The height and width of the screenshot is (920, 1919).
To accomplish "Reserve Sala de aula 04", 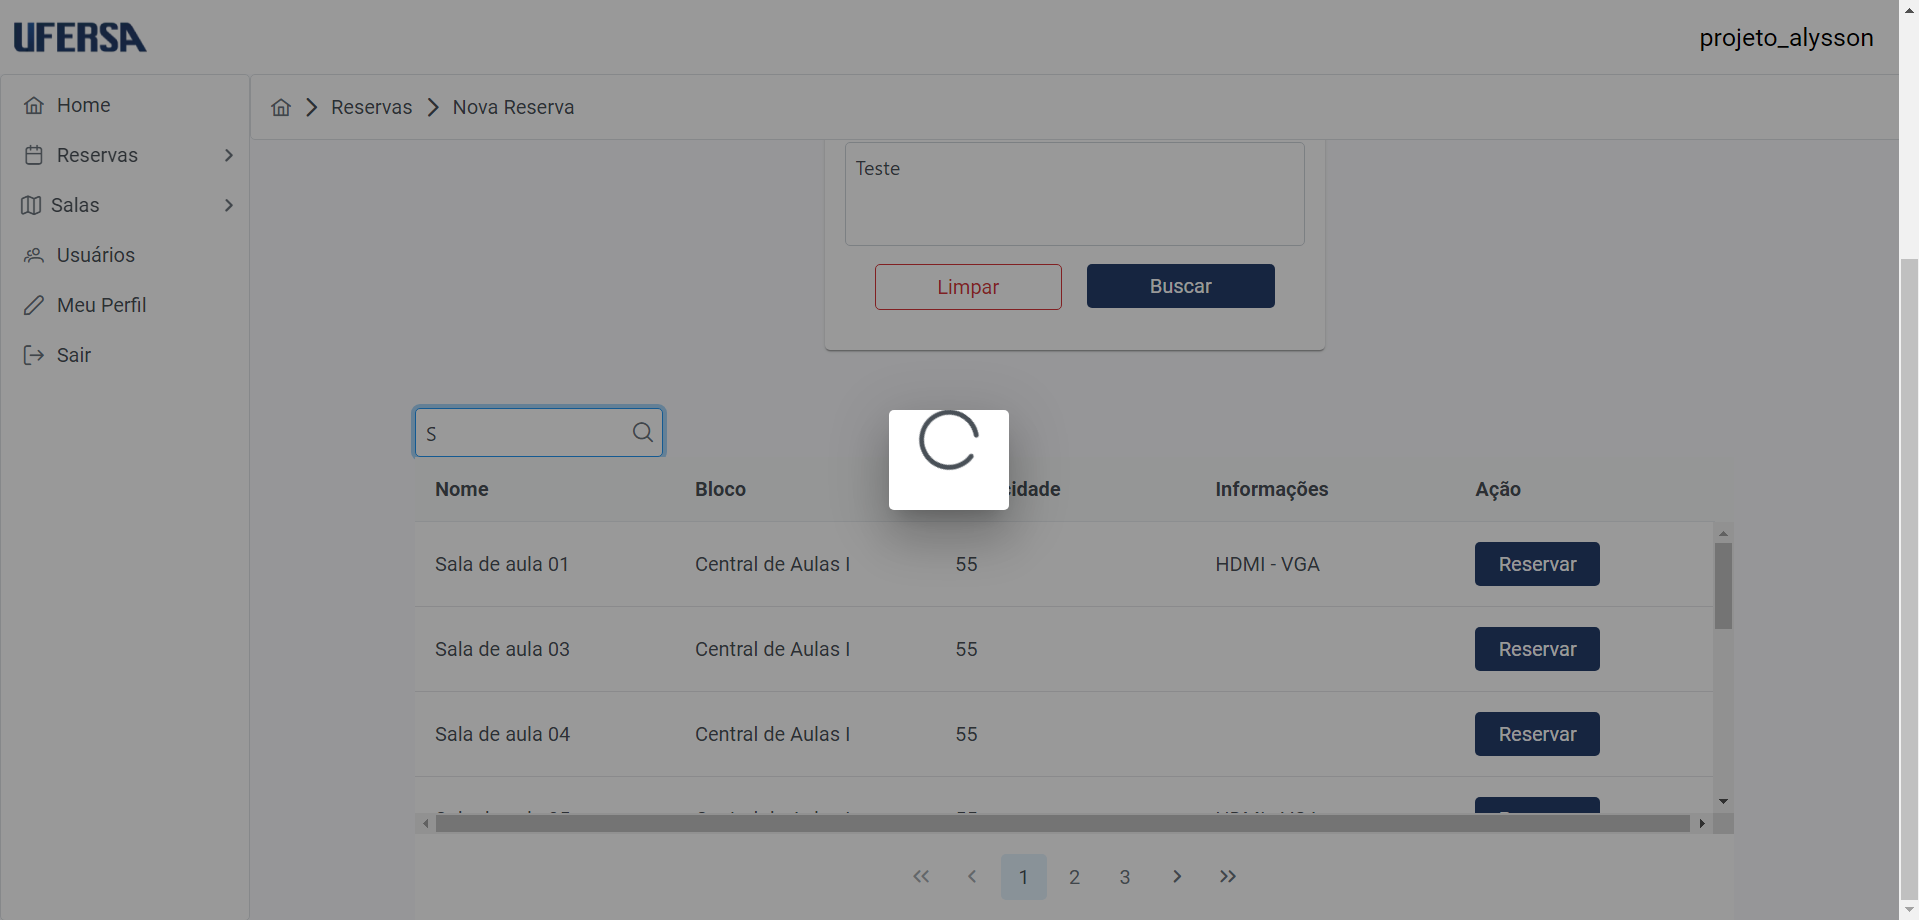I will [x=1537, y=734].
